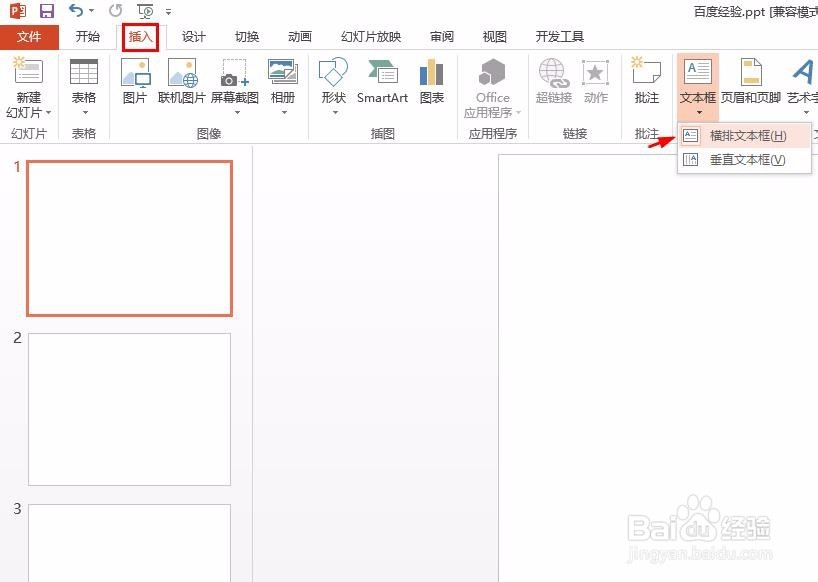This screenshot has width=818, height=582.
Task: Open the 开发工具 (Developer) tab
Action: point(560,37)
